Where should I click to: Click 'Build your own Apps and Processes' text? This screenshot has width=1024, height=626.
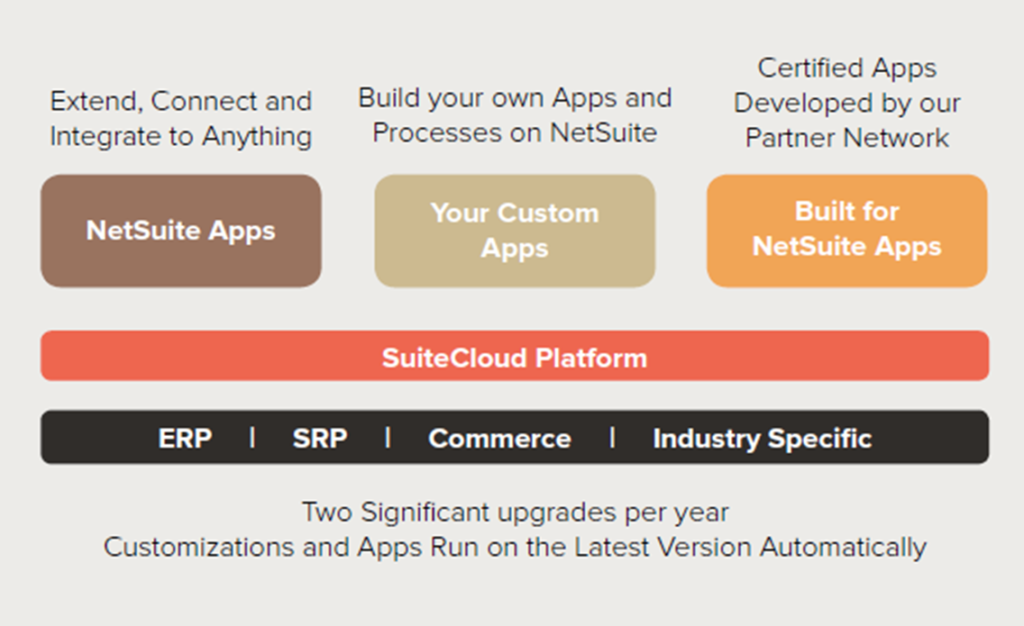[x=515, y=116]
